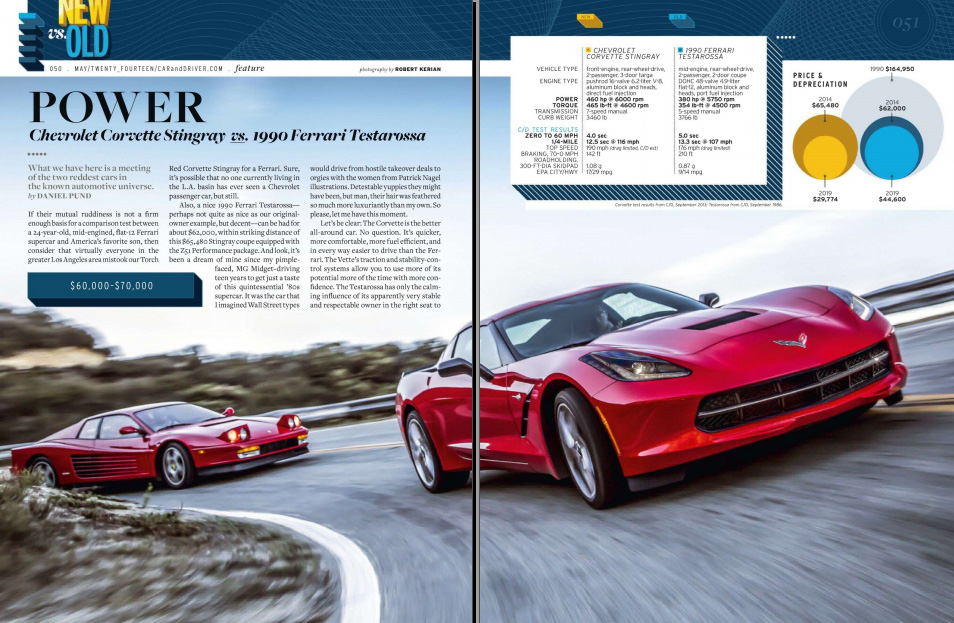The height and width of the screenshot is (623, 954).
Task: Click the page number 051
Action: pos(905,23)
